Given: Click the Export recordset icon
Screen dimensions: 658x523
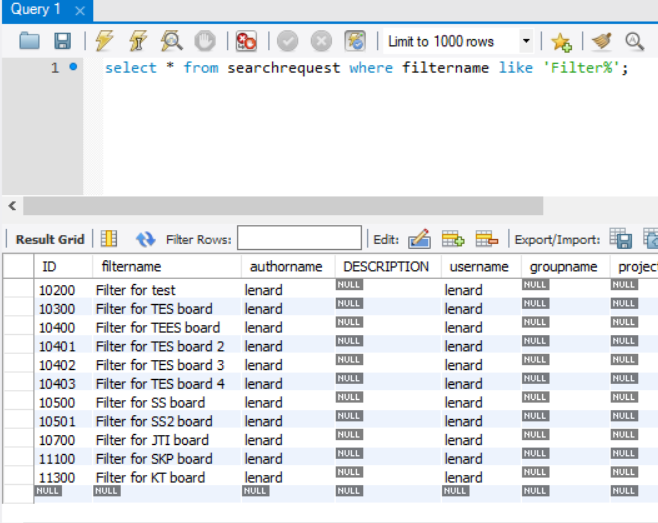Looking at the screenshot, I should tap(621, 239).
